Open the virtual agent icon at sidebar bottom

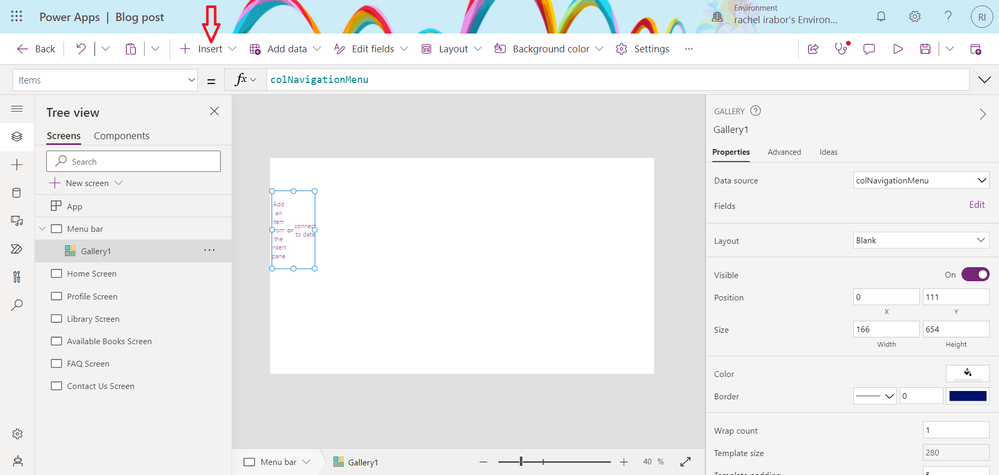pos(17,461)
